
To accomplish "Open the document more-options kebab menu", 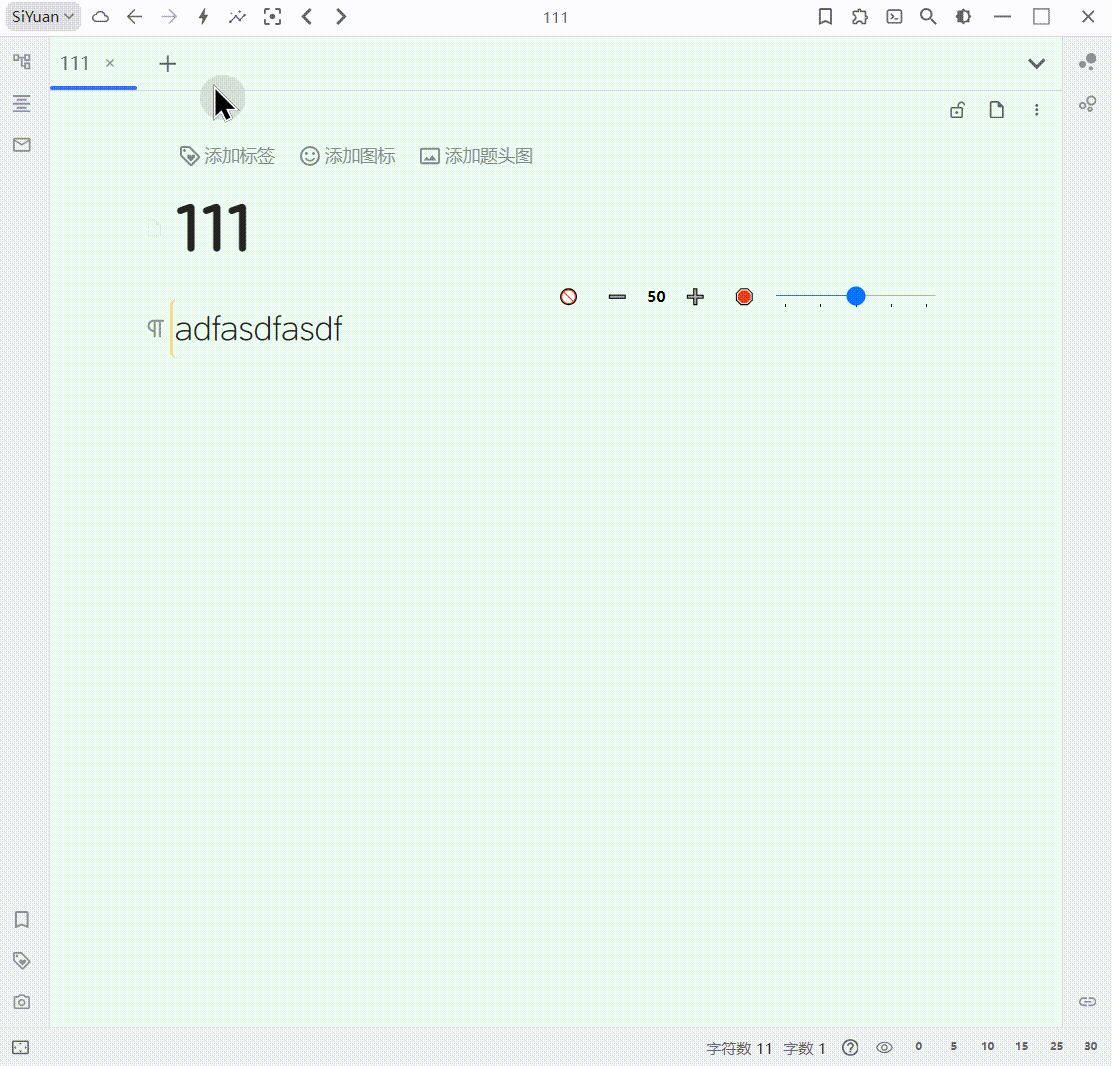I will point(1037,110).
